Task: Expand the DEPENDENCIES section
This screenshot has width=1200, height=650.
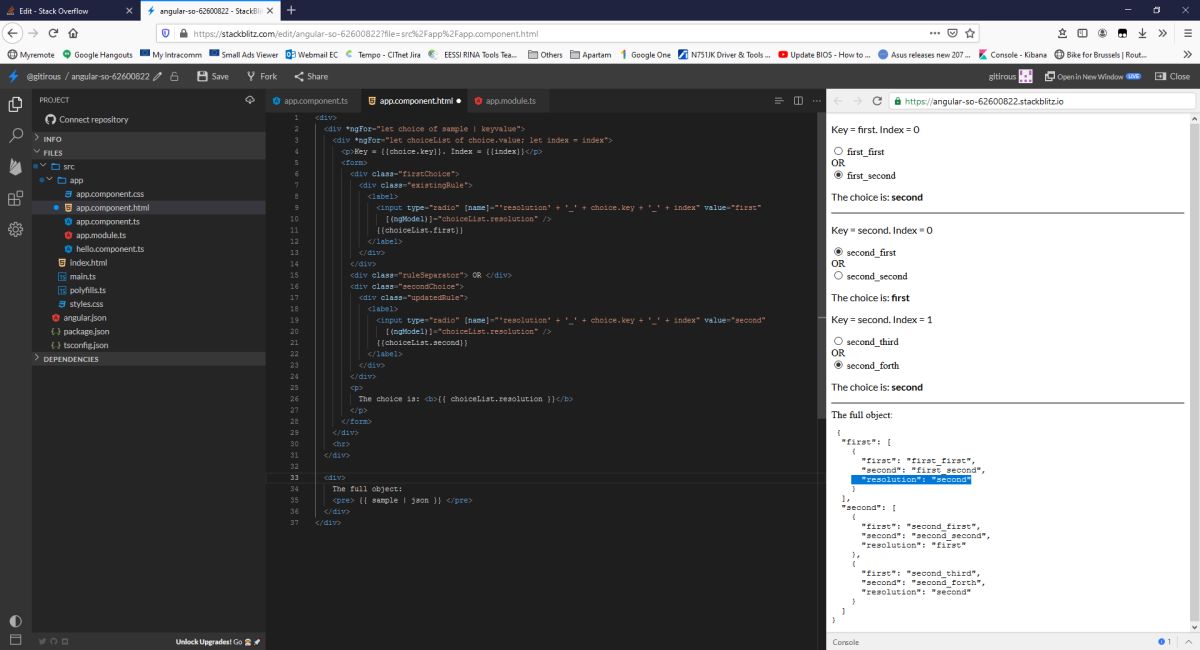Action: click(x=149, y=359)
